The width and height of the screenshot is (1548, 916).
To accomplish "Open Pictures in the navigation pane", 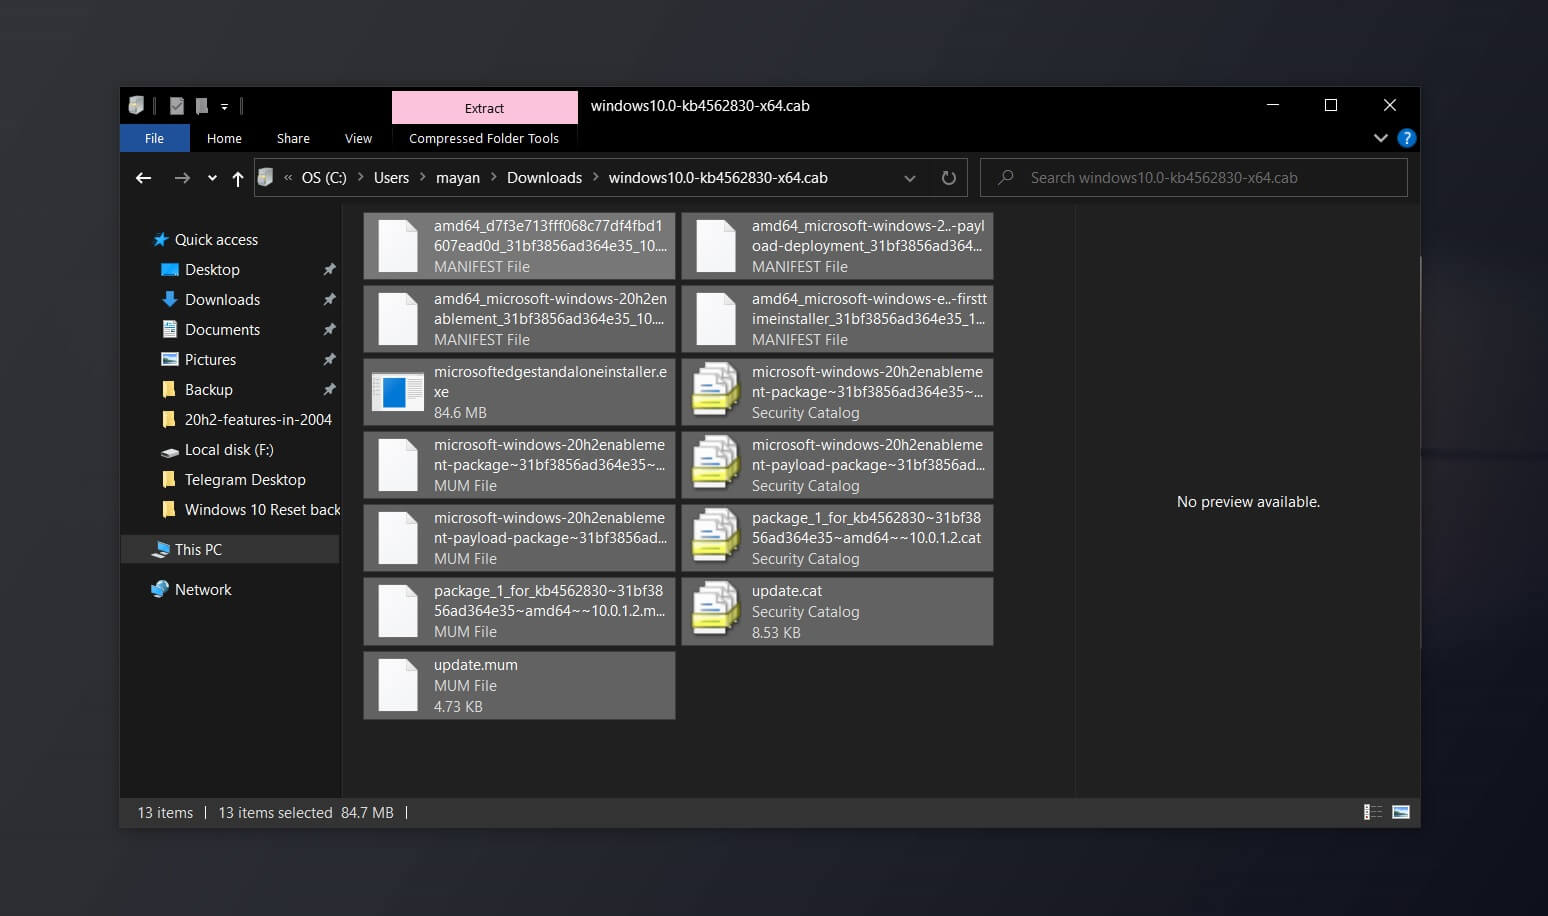I will click(x=210, y=360).
